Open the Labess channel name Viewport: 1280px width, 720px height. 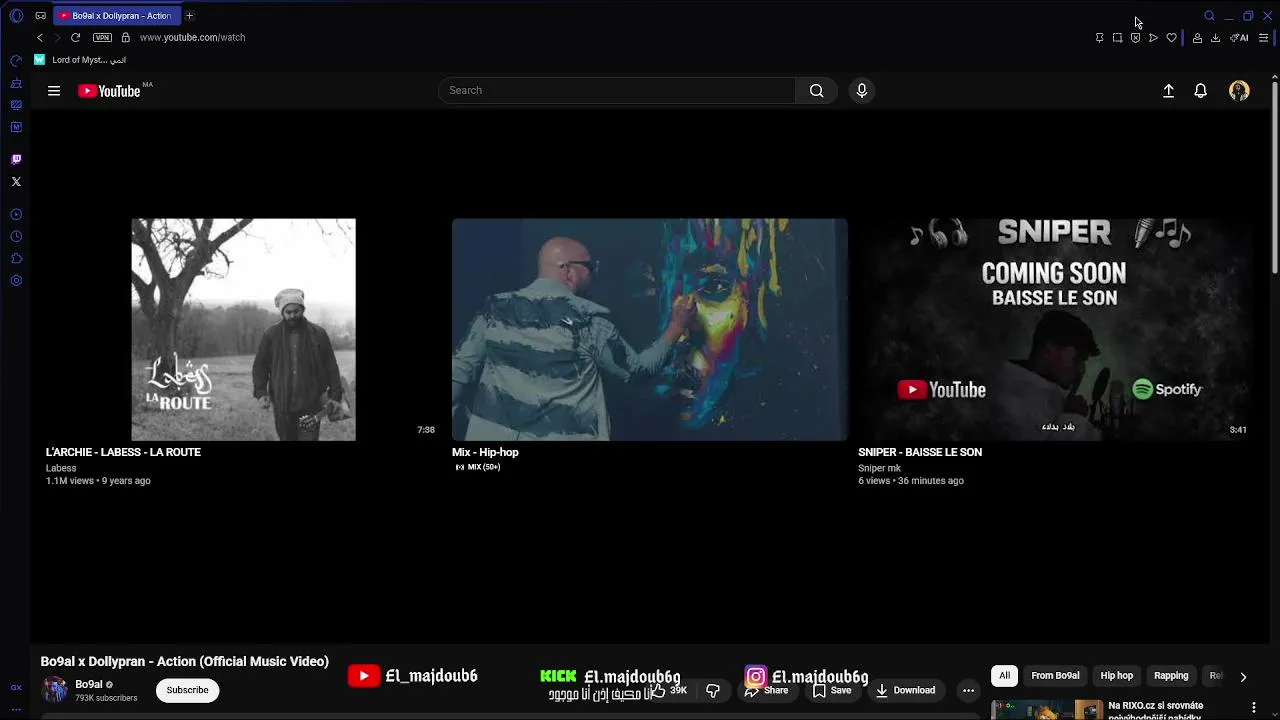[x=61, y=468]
